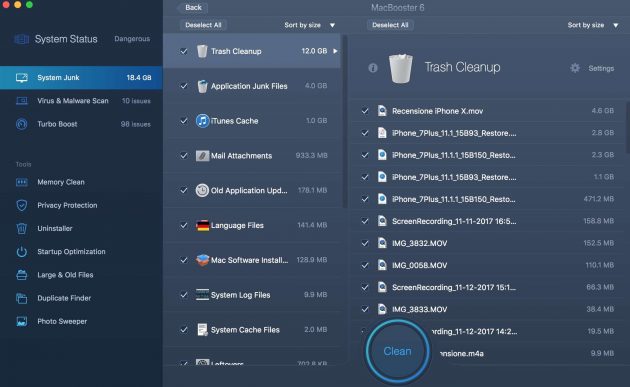
Task: Select the ScreenRecording_11-12-2017 15:1 file row
Action: (488, 287)
